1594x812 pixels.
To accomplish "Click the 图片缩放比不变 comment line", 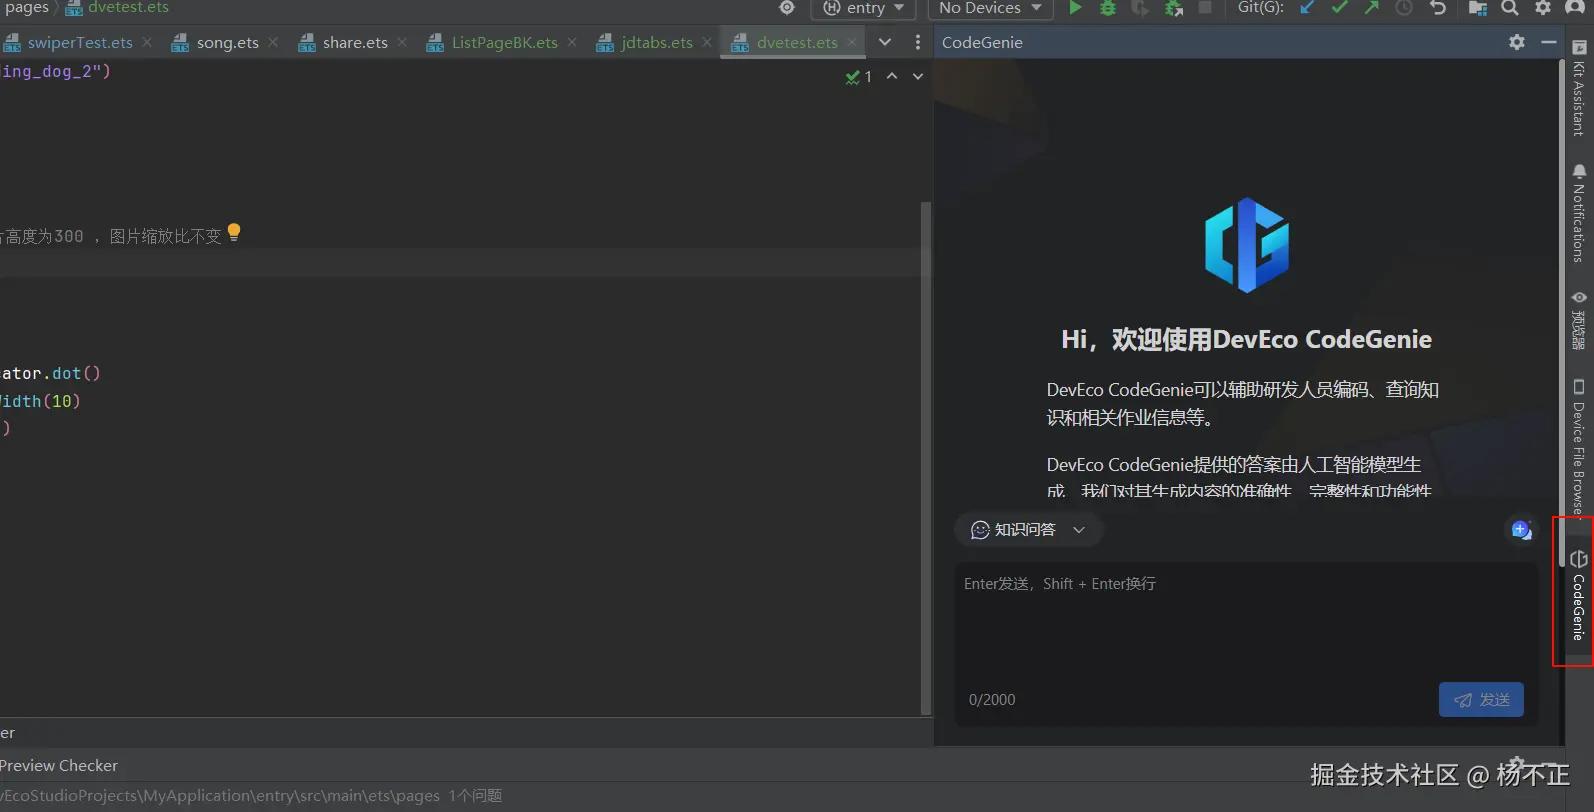I will point(110,236).
